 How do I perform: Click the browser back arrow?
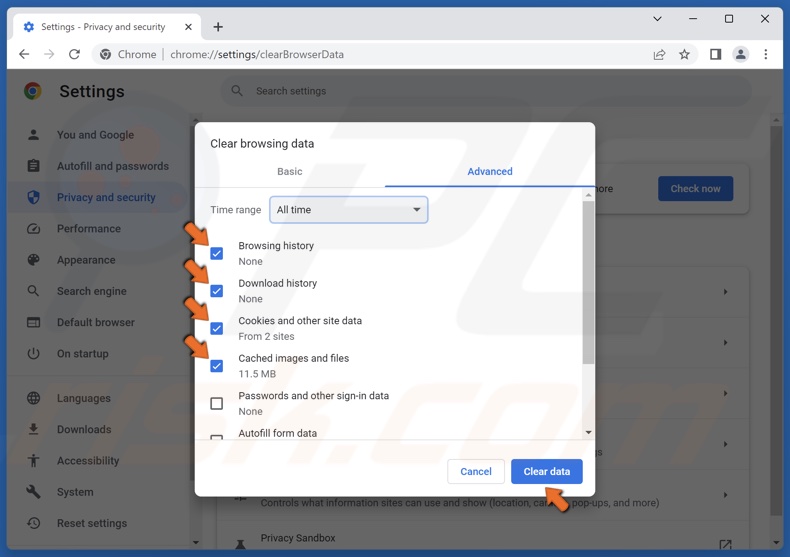pyautogui.click(x=24, y=54)
